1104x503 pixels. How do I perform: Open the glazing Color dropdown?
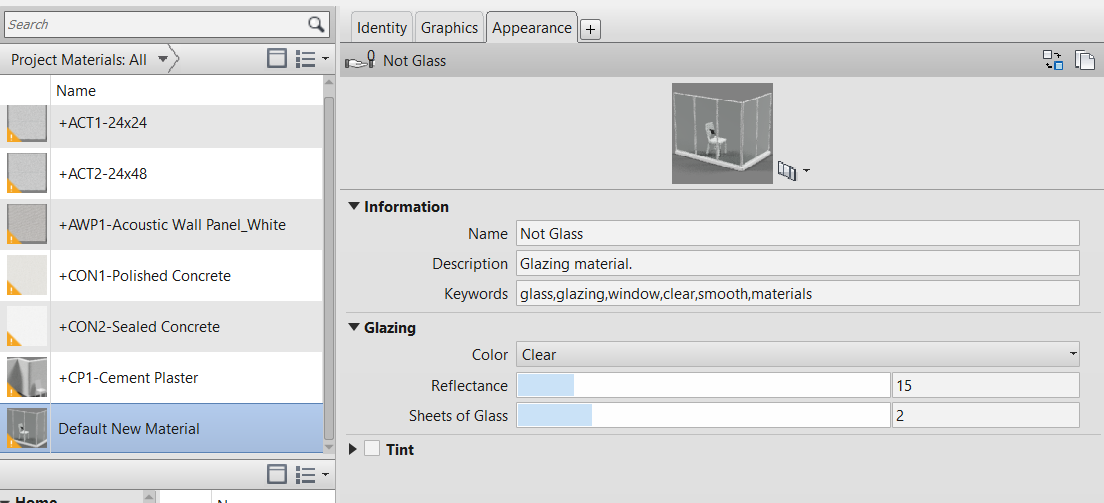coord(798,354)
